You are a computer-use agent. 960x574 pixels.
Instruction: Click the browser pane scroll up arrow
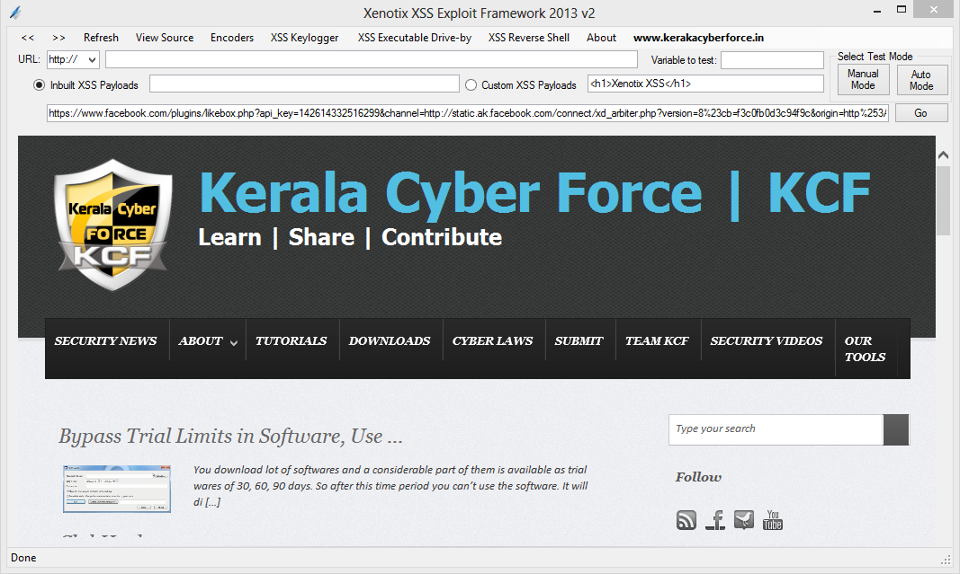943,155
